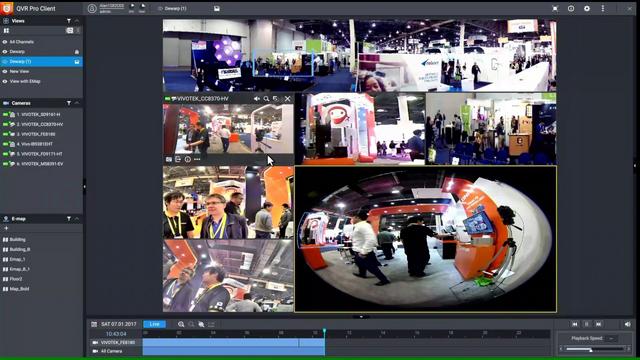Collapse the E-map panel
This screenshot has width=640, height=360.
coord(77,219)
